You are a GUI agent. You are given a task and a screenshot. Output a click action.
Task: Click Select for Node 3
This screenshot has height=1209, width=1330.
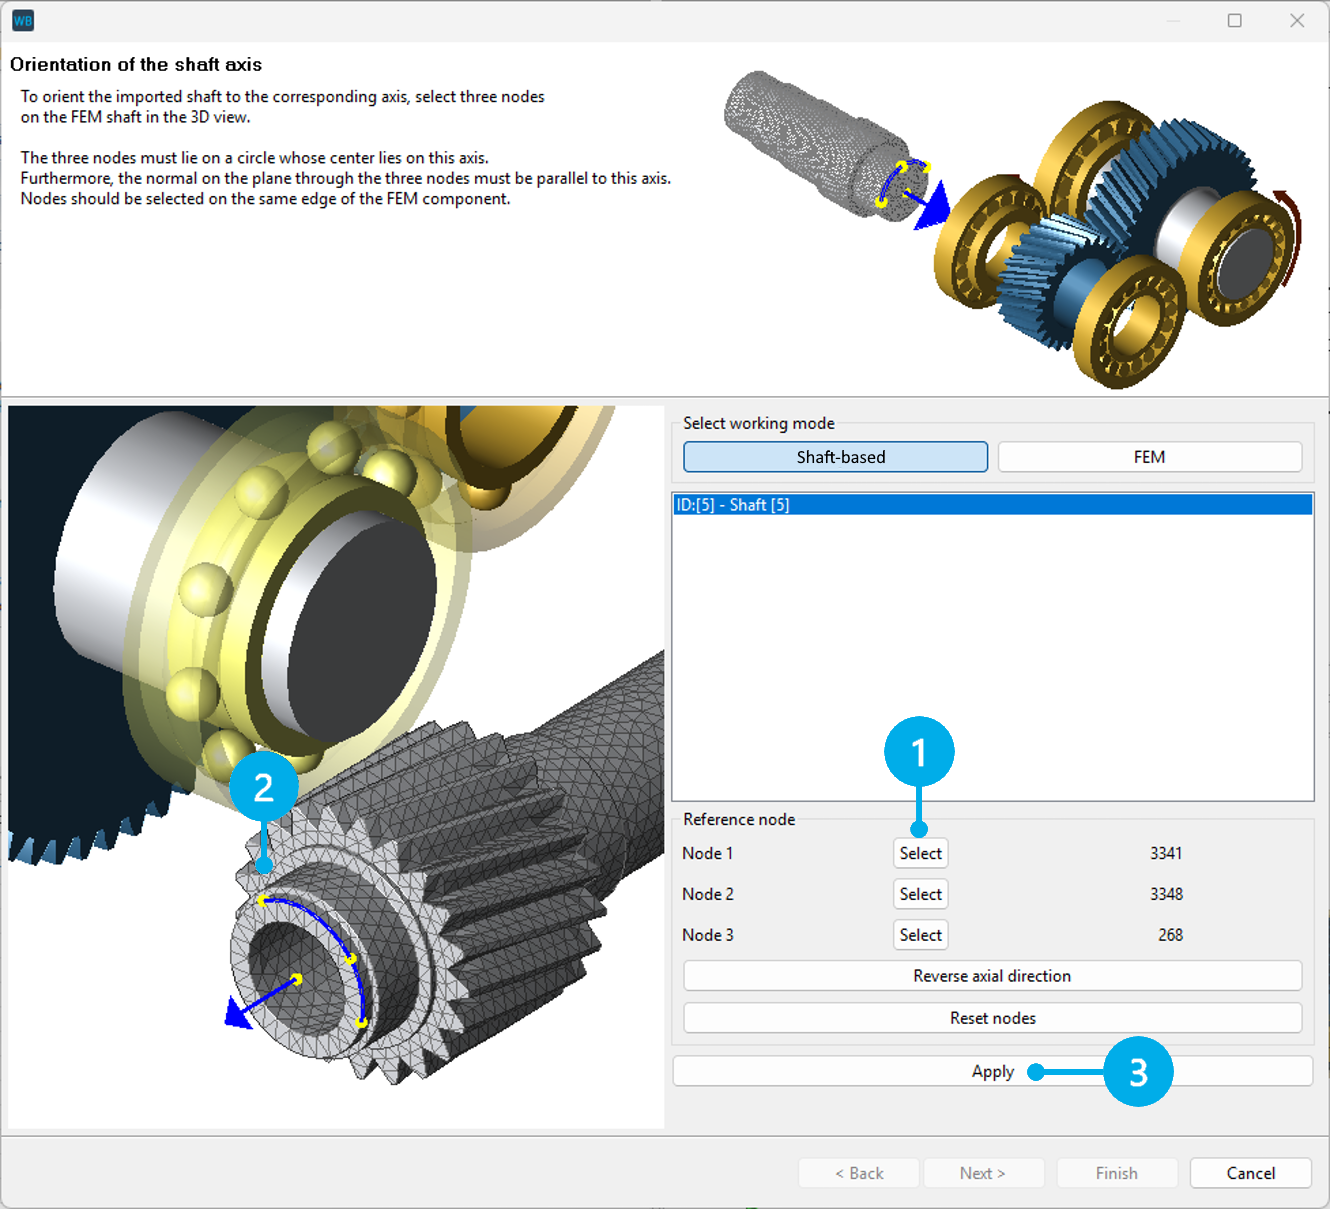(919, 934)
